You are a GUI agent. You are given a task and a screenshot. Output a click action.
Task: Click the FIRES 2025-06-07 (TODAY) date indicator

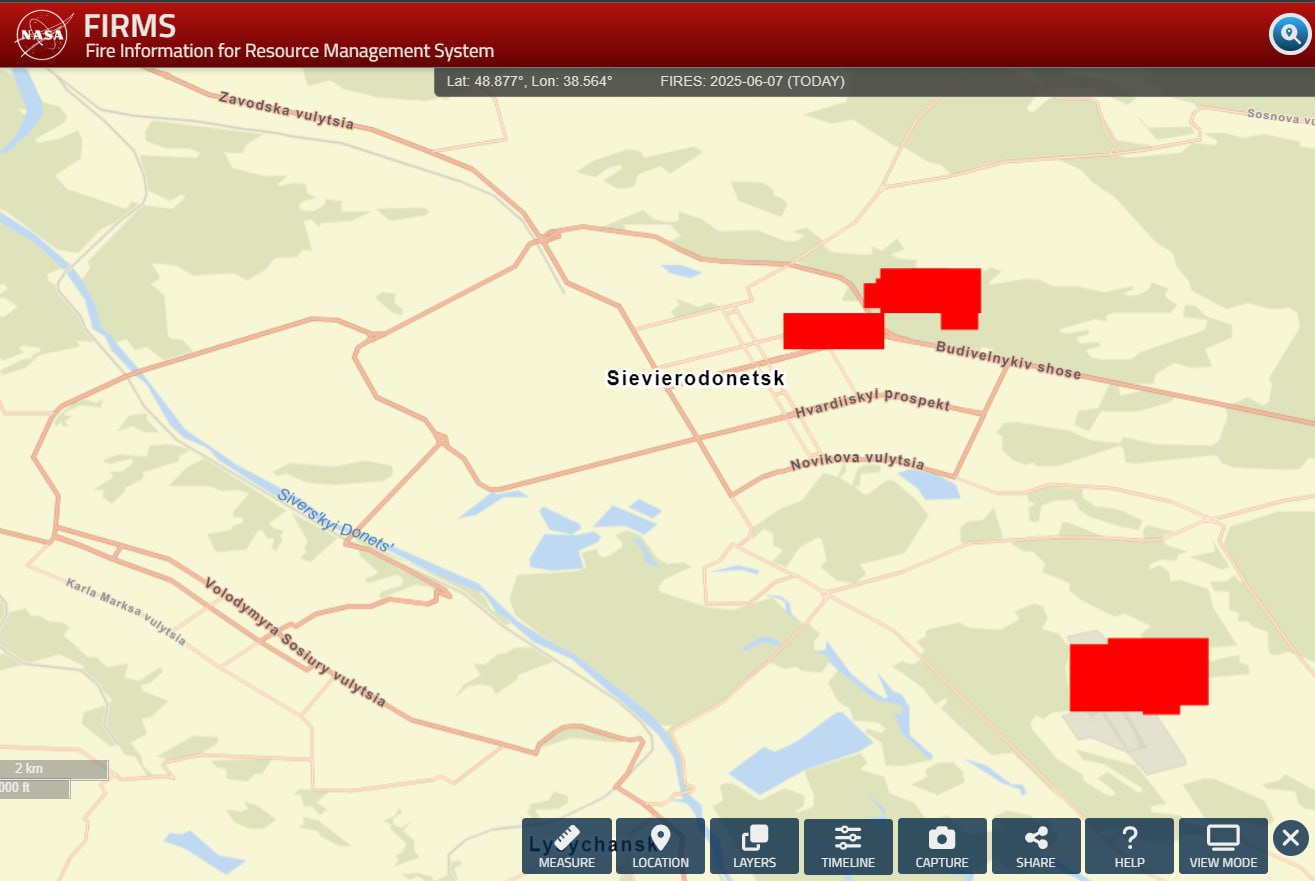752,81
